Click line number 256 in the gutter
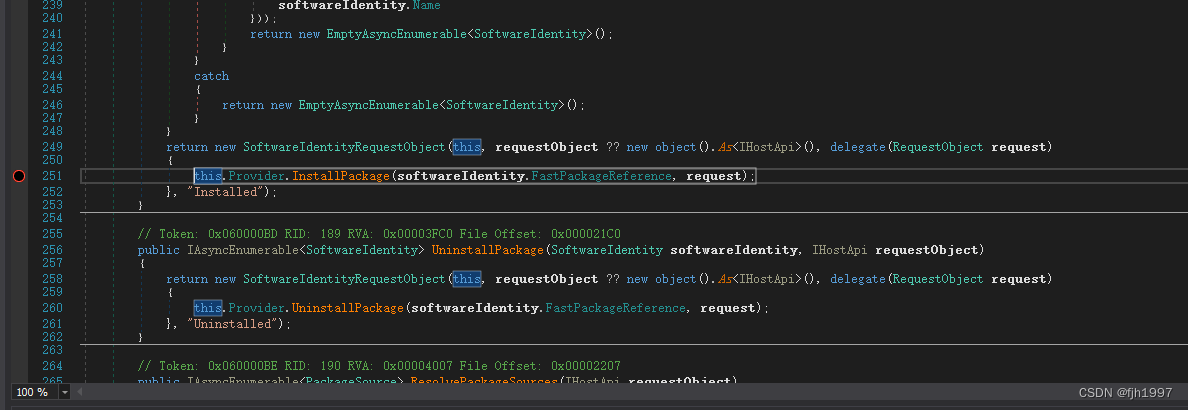Viewport: 1188px width, 410px height. tap(52, 250)
